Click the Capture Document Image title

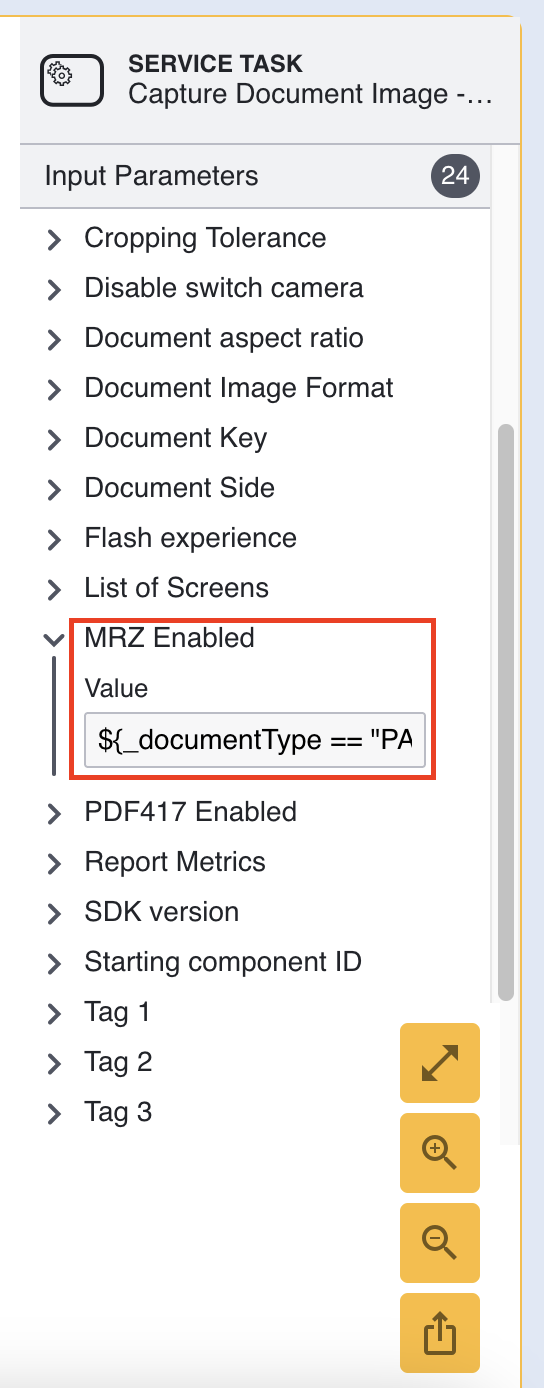click(x=310, y=96)
